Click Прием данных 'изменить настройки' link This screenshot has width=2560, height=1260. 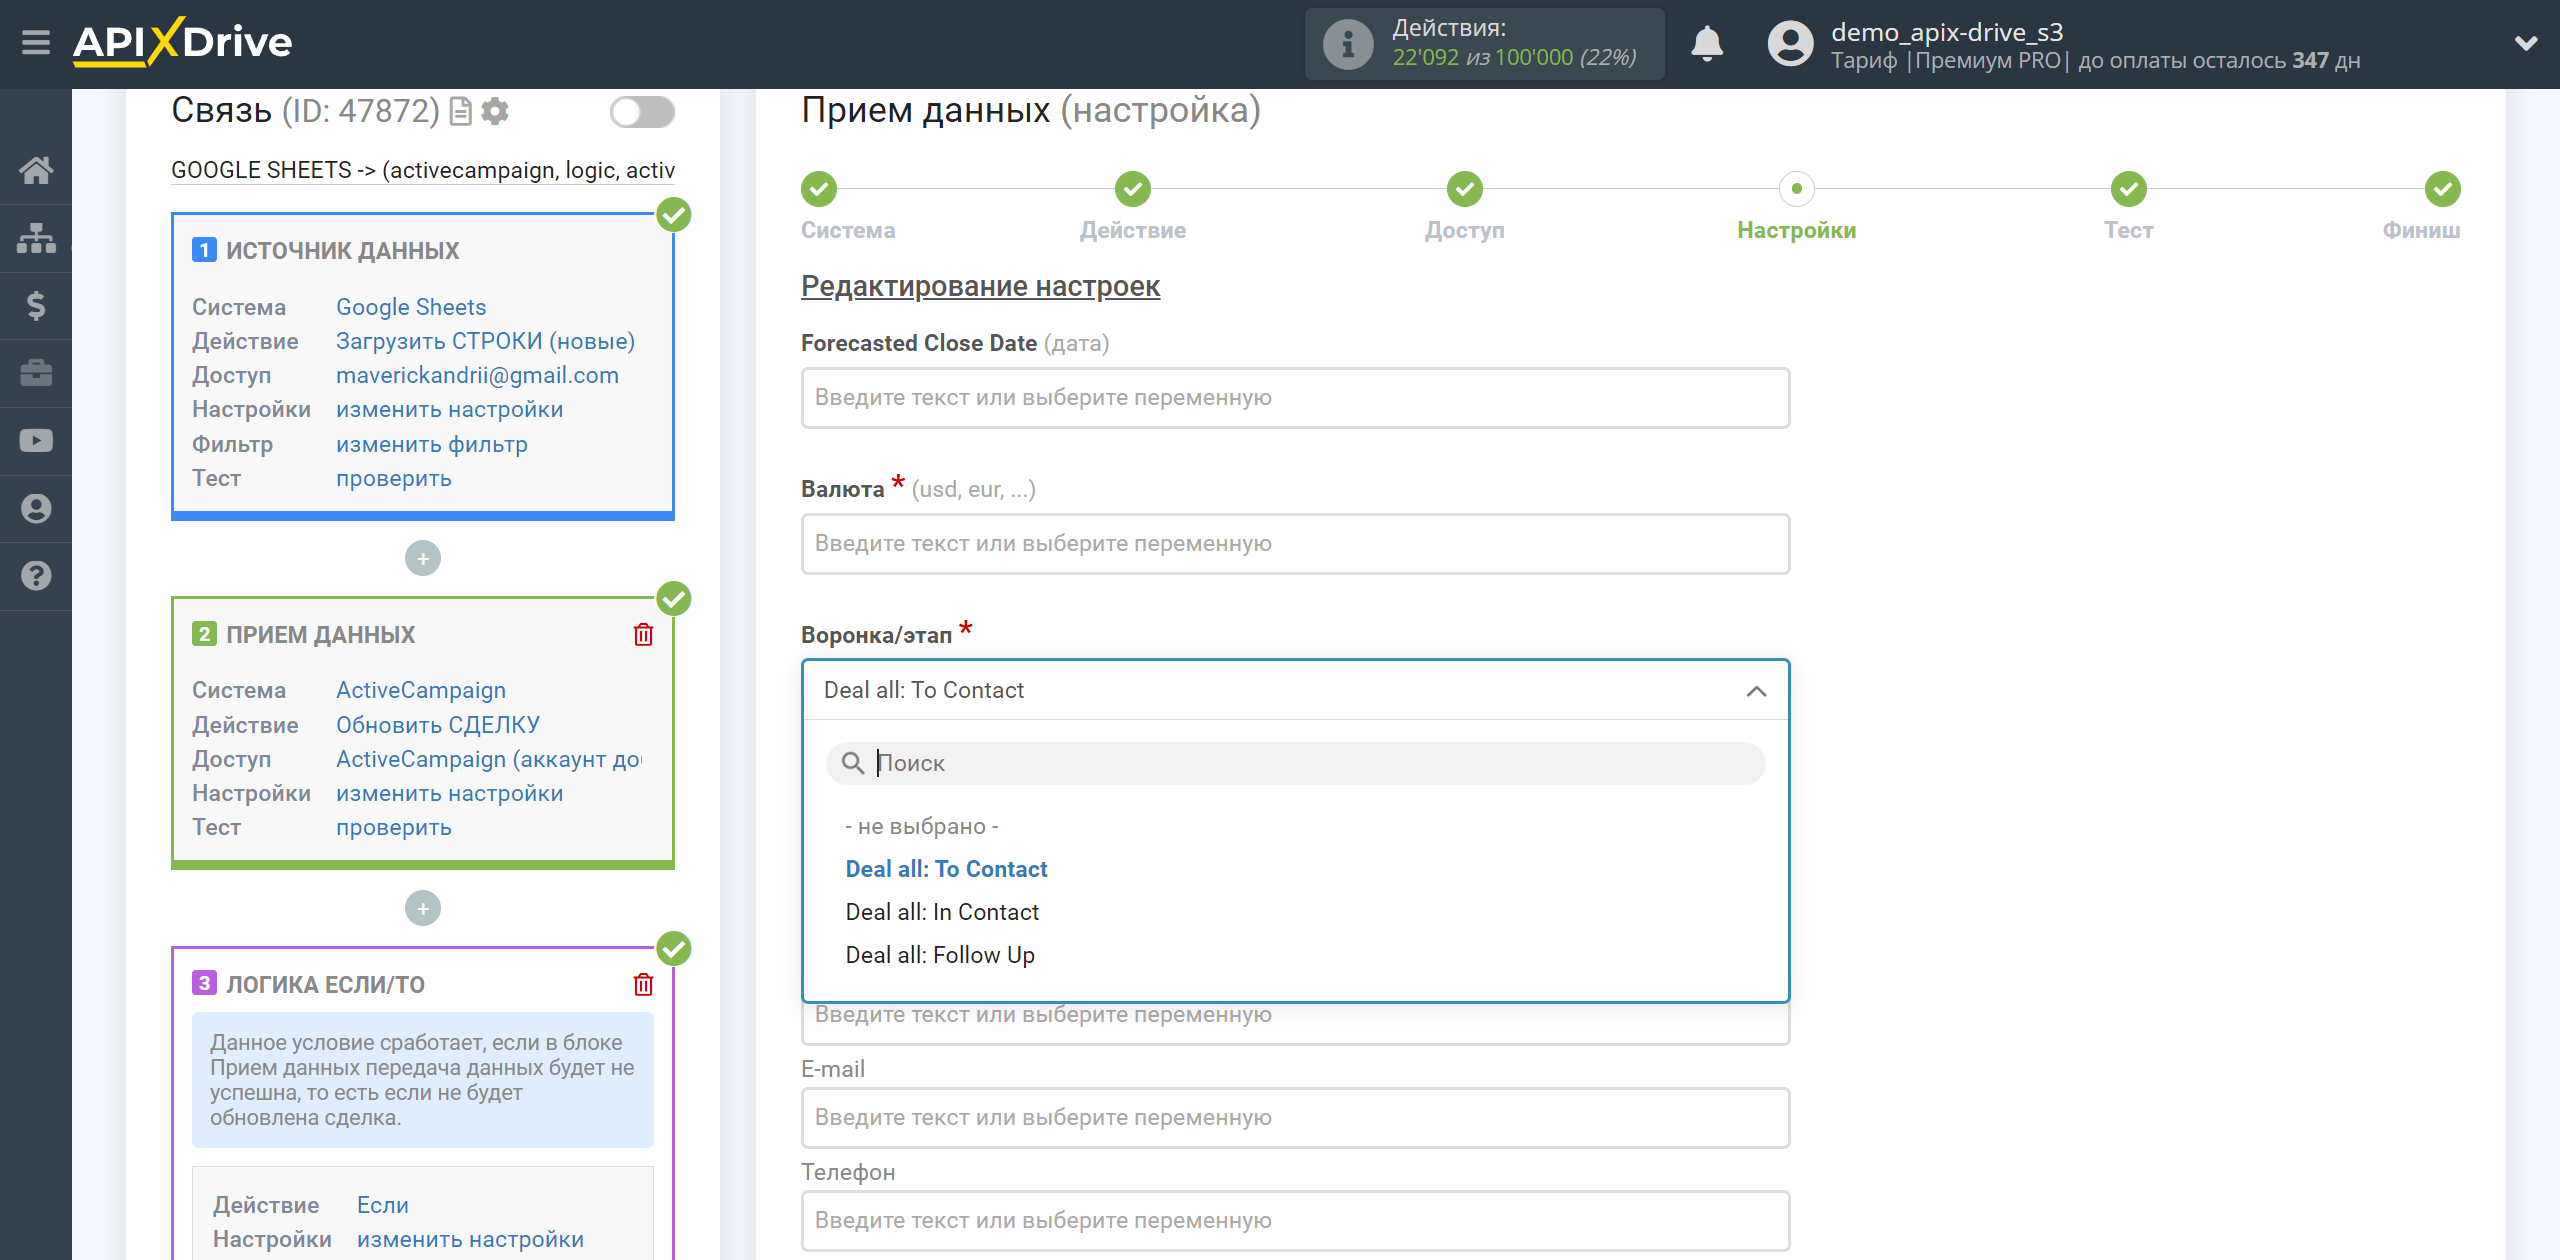[x=449, y=793]
